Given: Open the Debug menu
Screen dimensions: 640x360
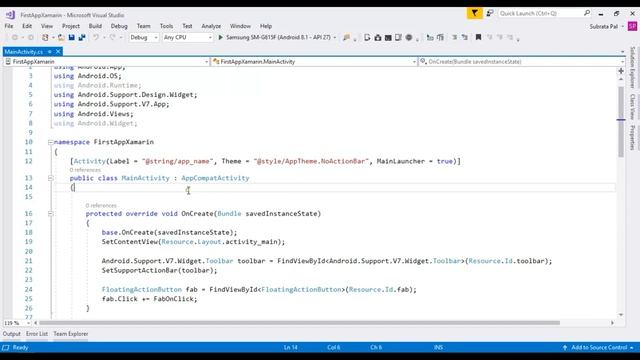Looking at the screenshot, I should pyautogui.click(x=119, y=26).
